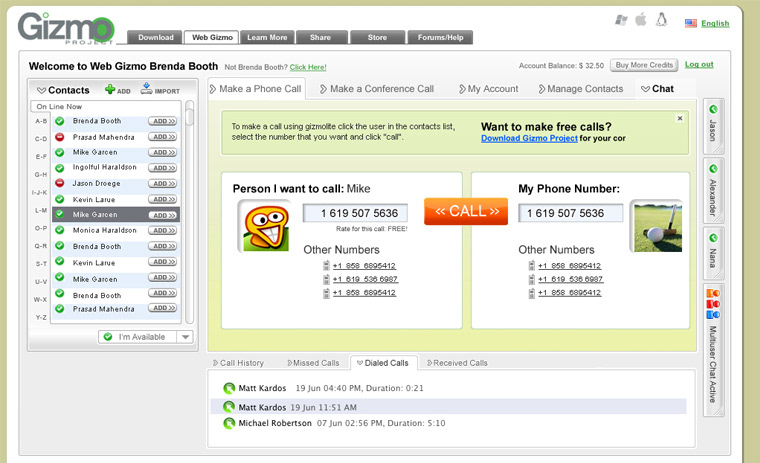This screenshot has width=760, height=463.
Task: Click the Mike avatar picture
Action: 265,226
